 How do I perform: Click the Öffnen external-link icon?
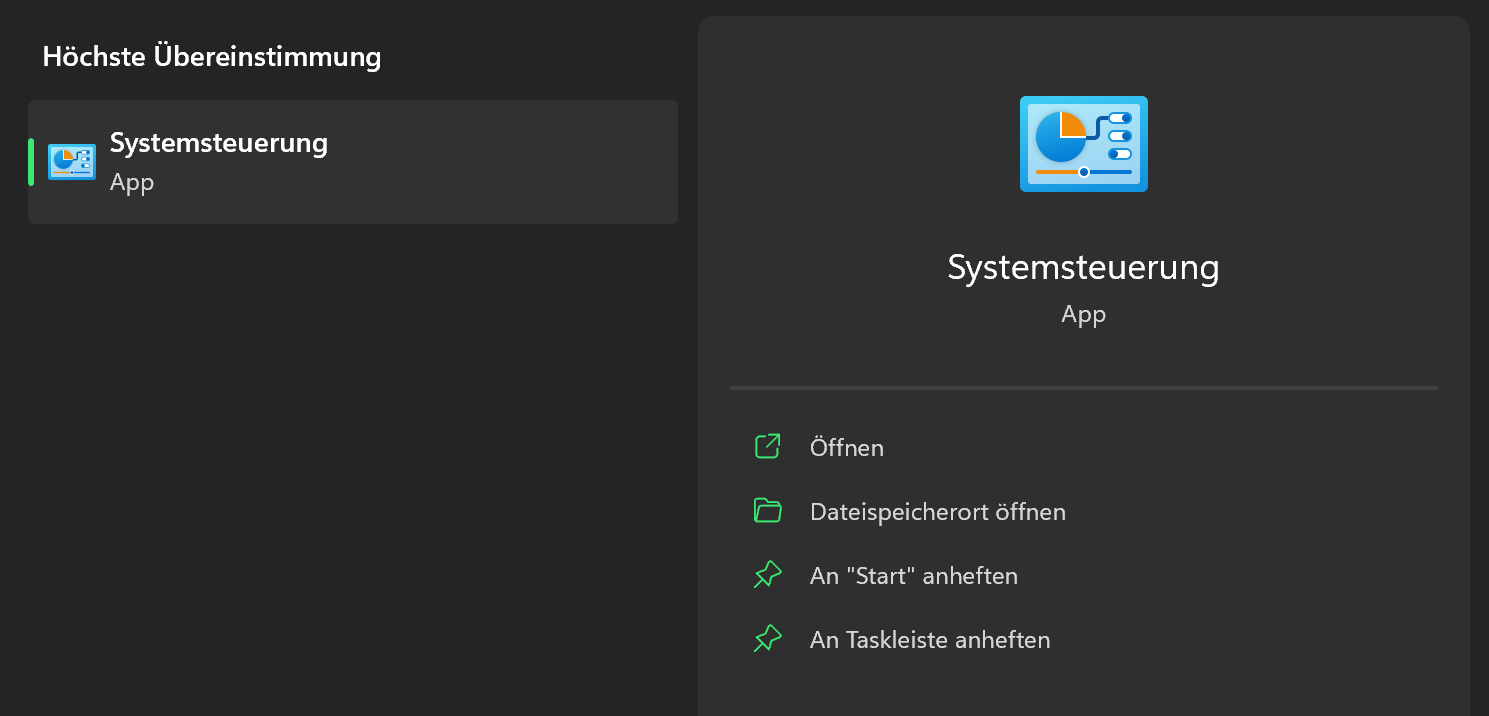[x=767, y=447]
